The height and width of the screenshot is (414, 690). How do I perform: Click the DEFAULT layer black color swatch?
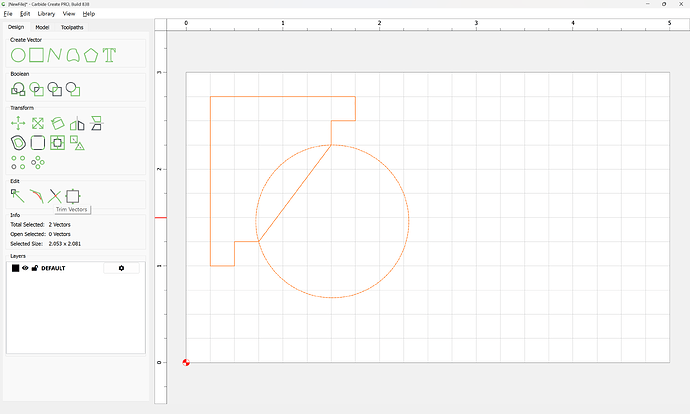[x=15, y=268]
